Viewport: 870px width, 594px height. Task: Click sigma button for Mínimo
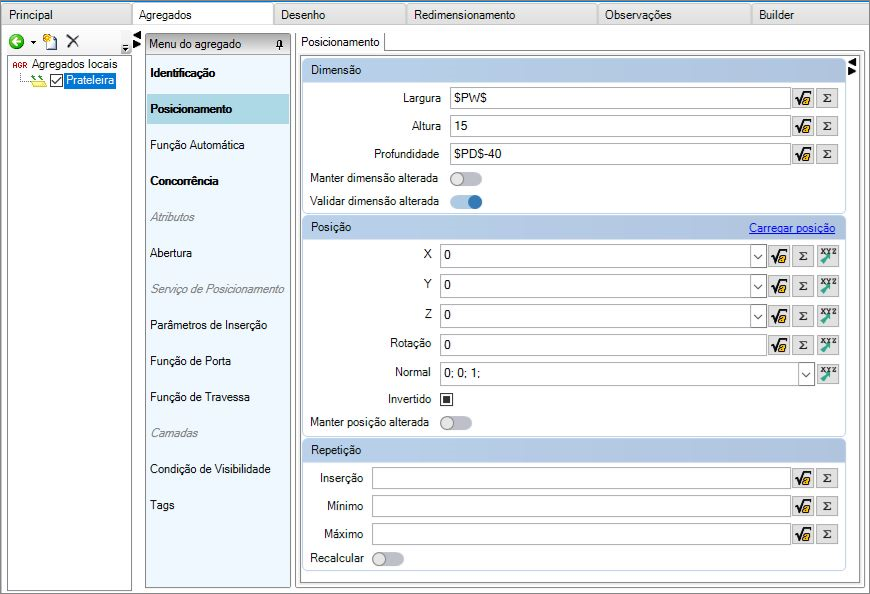point(827,506)
